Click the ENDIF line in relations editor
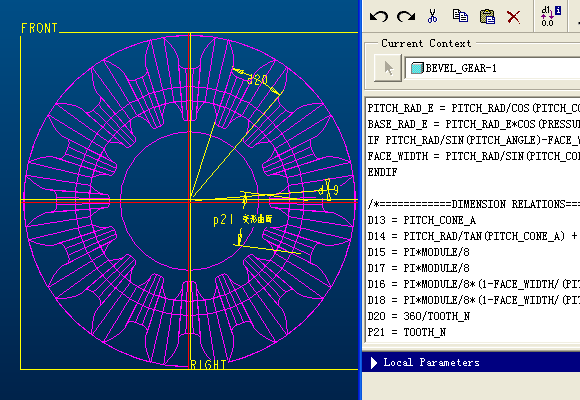 (382, 172)
